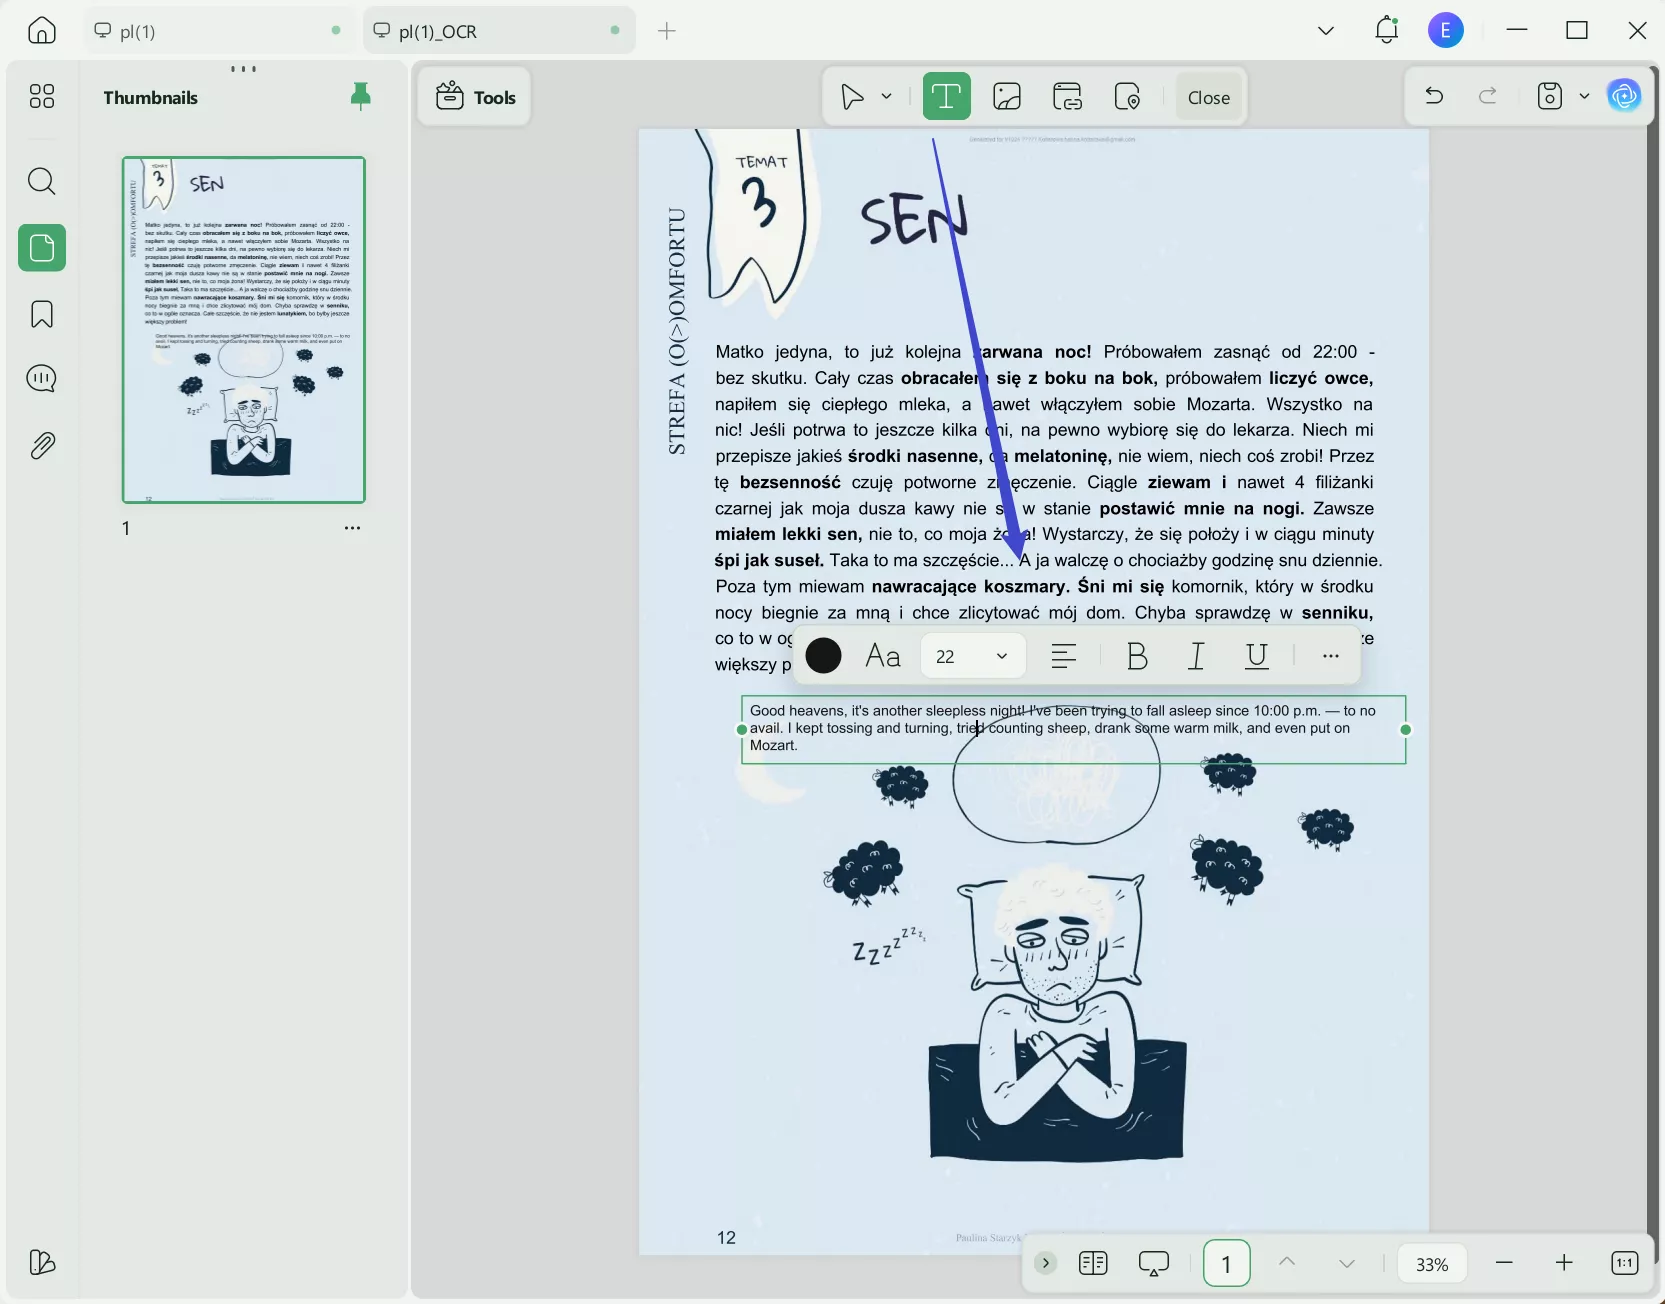Viewport: 1665px width, 1304px height.
Task: Undo the last action
Action: 1432,95
